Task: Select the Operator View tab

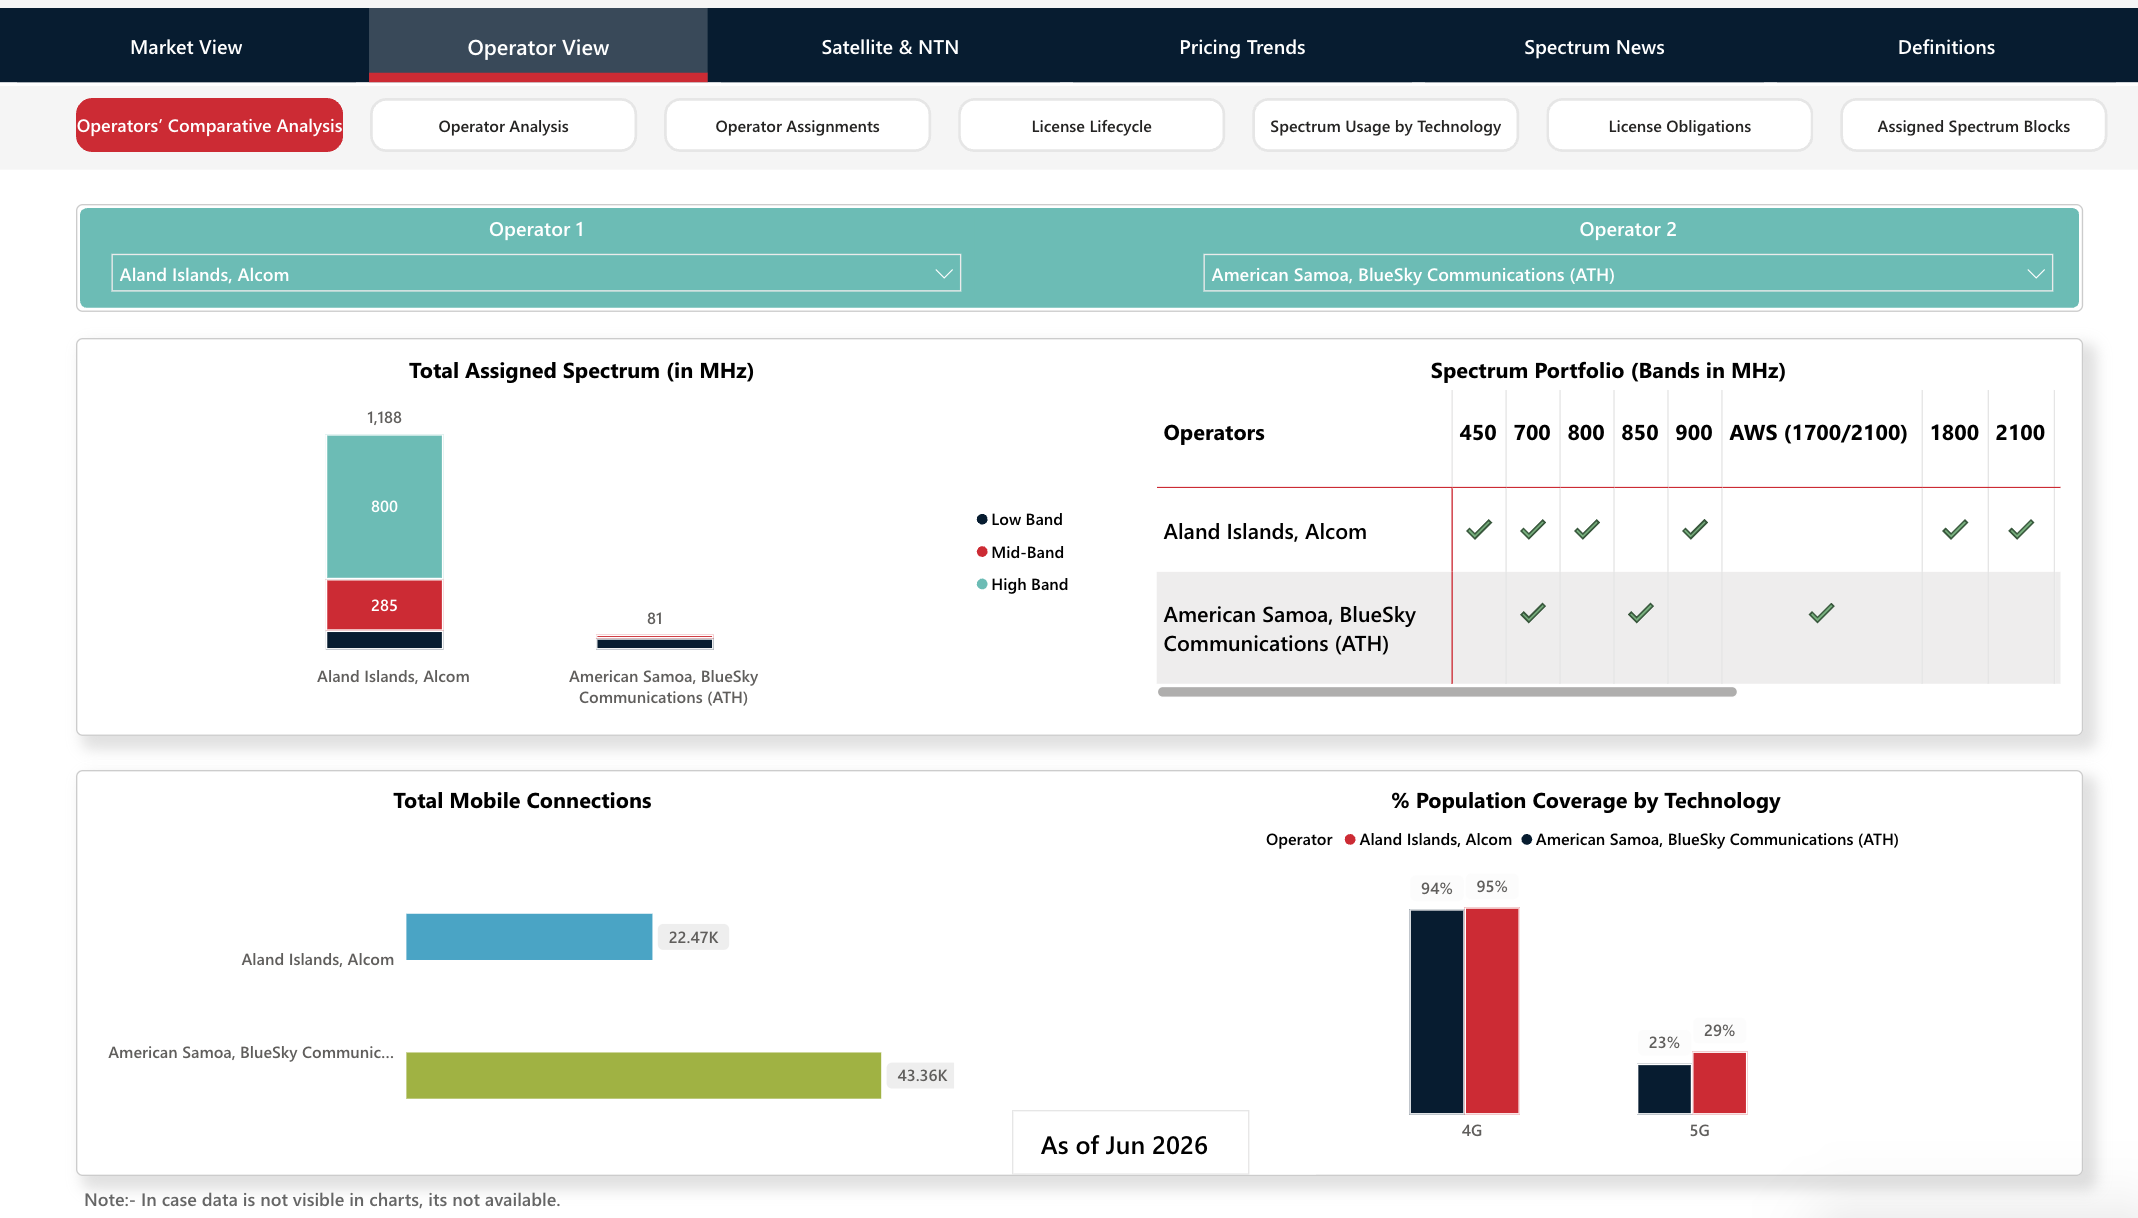Action: point(538,47)
